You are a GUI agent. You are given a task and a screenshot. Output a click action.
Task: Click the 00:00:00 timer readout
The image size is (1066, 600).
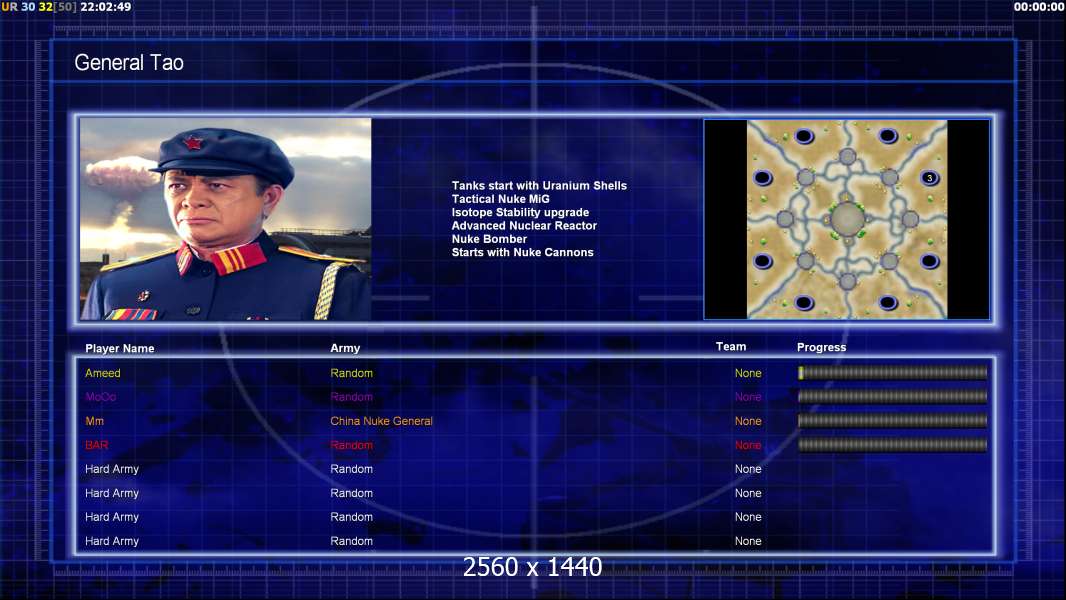coord(1038,7)
